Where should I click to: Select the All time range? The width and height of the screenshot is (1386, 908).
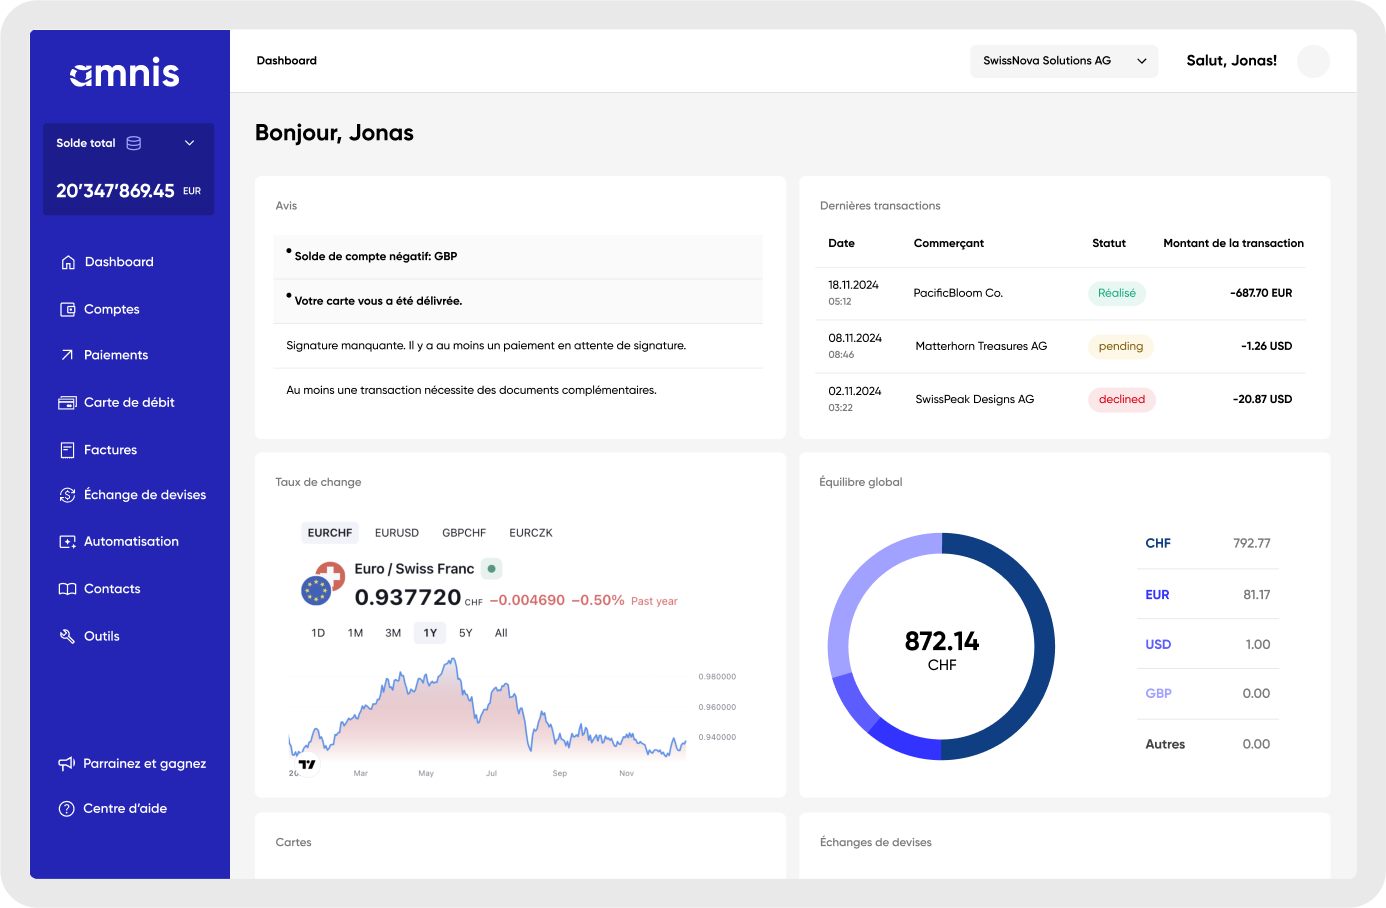[501, 633]
